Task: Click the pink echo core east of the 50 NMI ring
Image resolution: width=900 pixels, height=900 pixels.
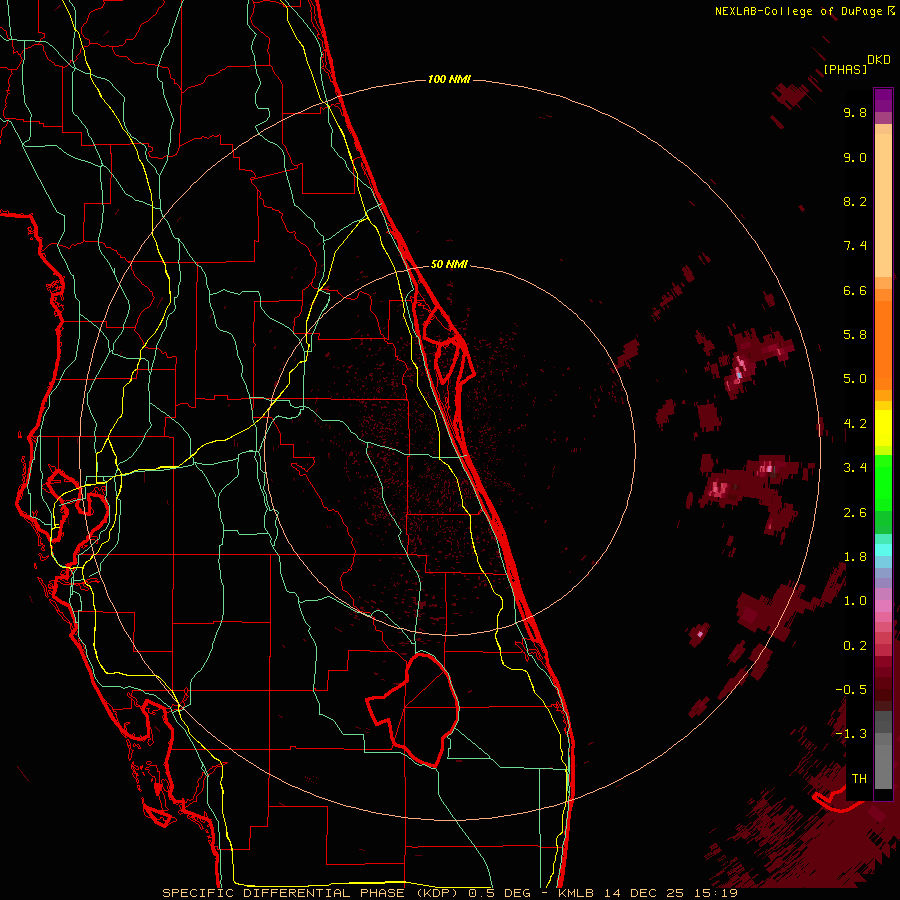Action: (740, 370)
